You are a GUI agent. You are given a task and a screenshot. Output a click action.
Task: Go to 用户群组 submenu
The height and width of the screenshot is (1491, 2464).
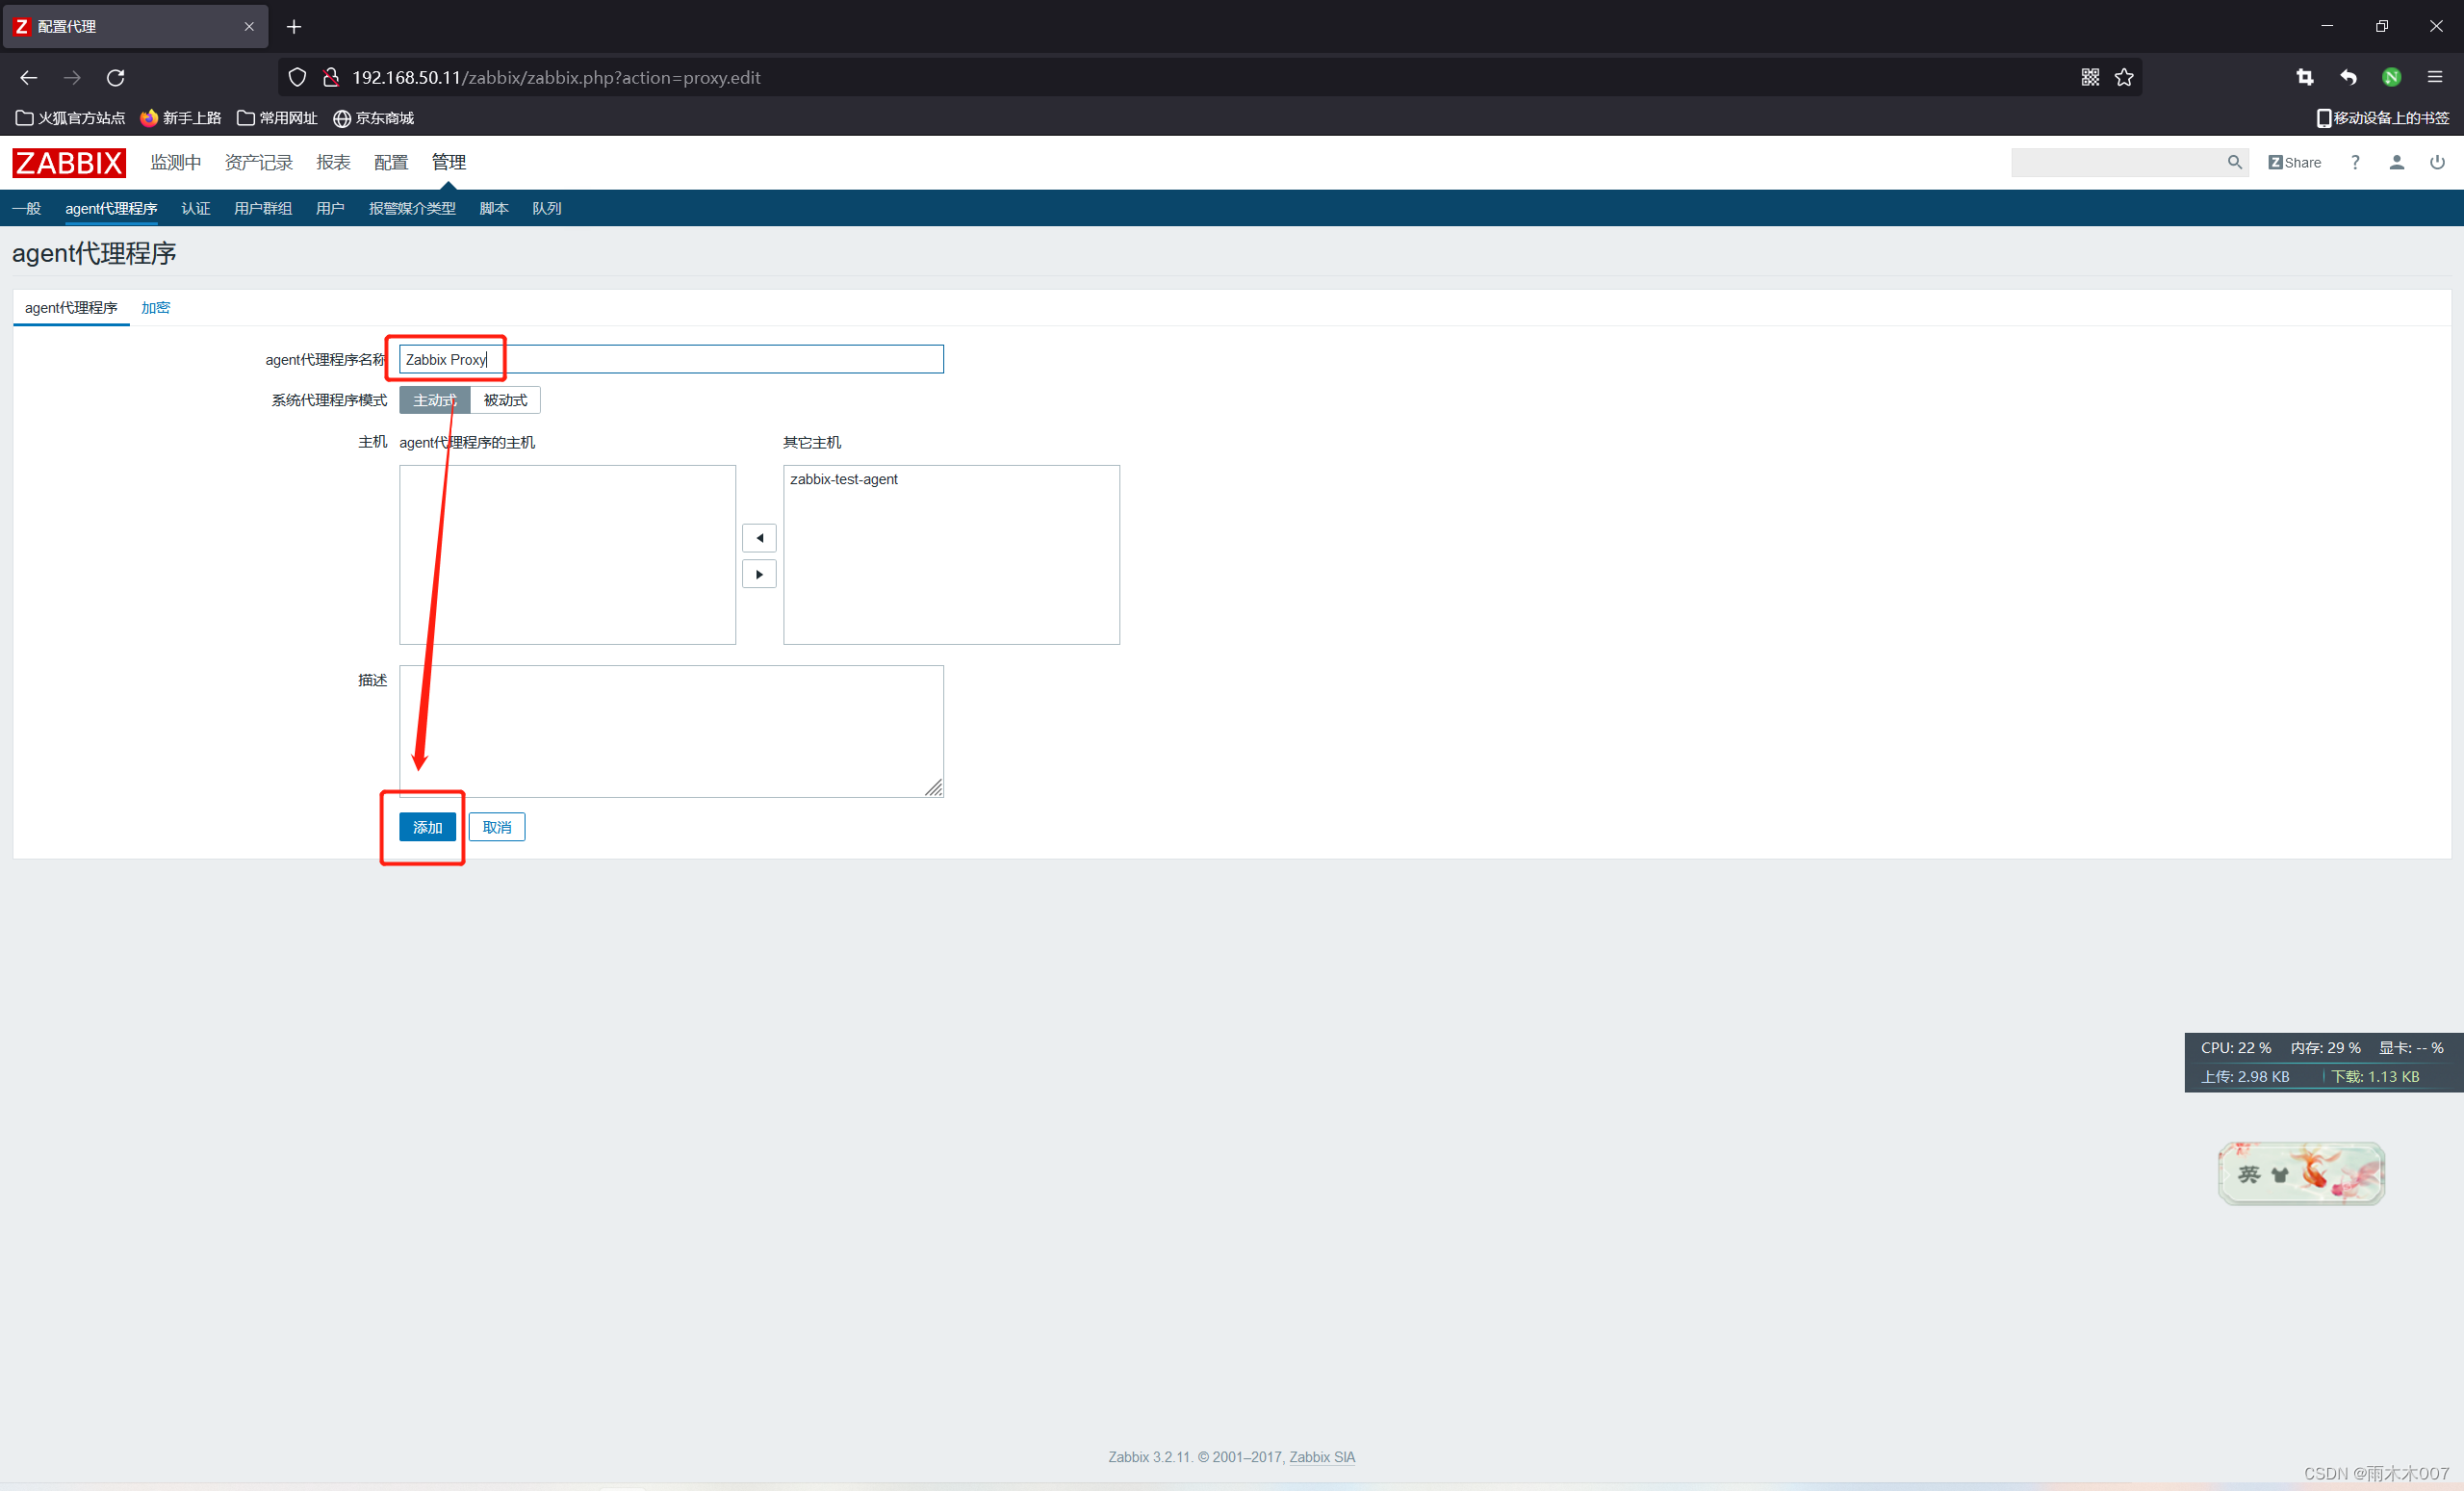(x=263, y=208)
